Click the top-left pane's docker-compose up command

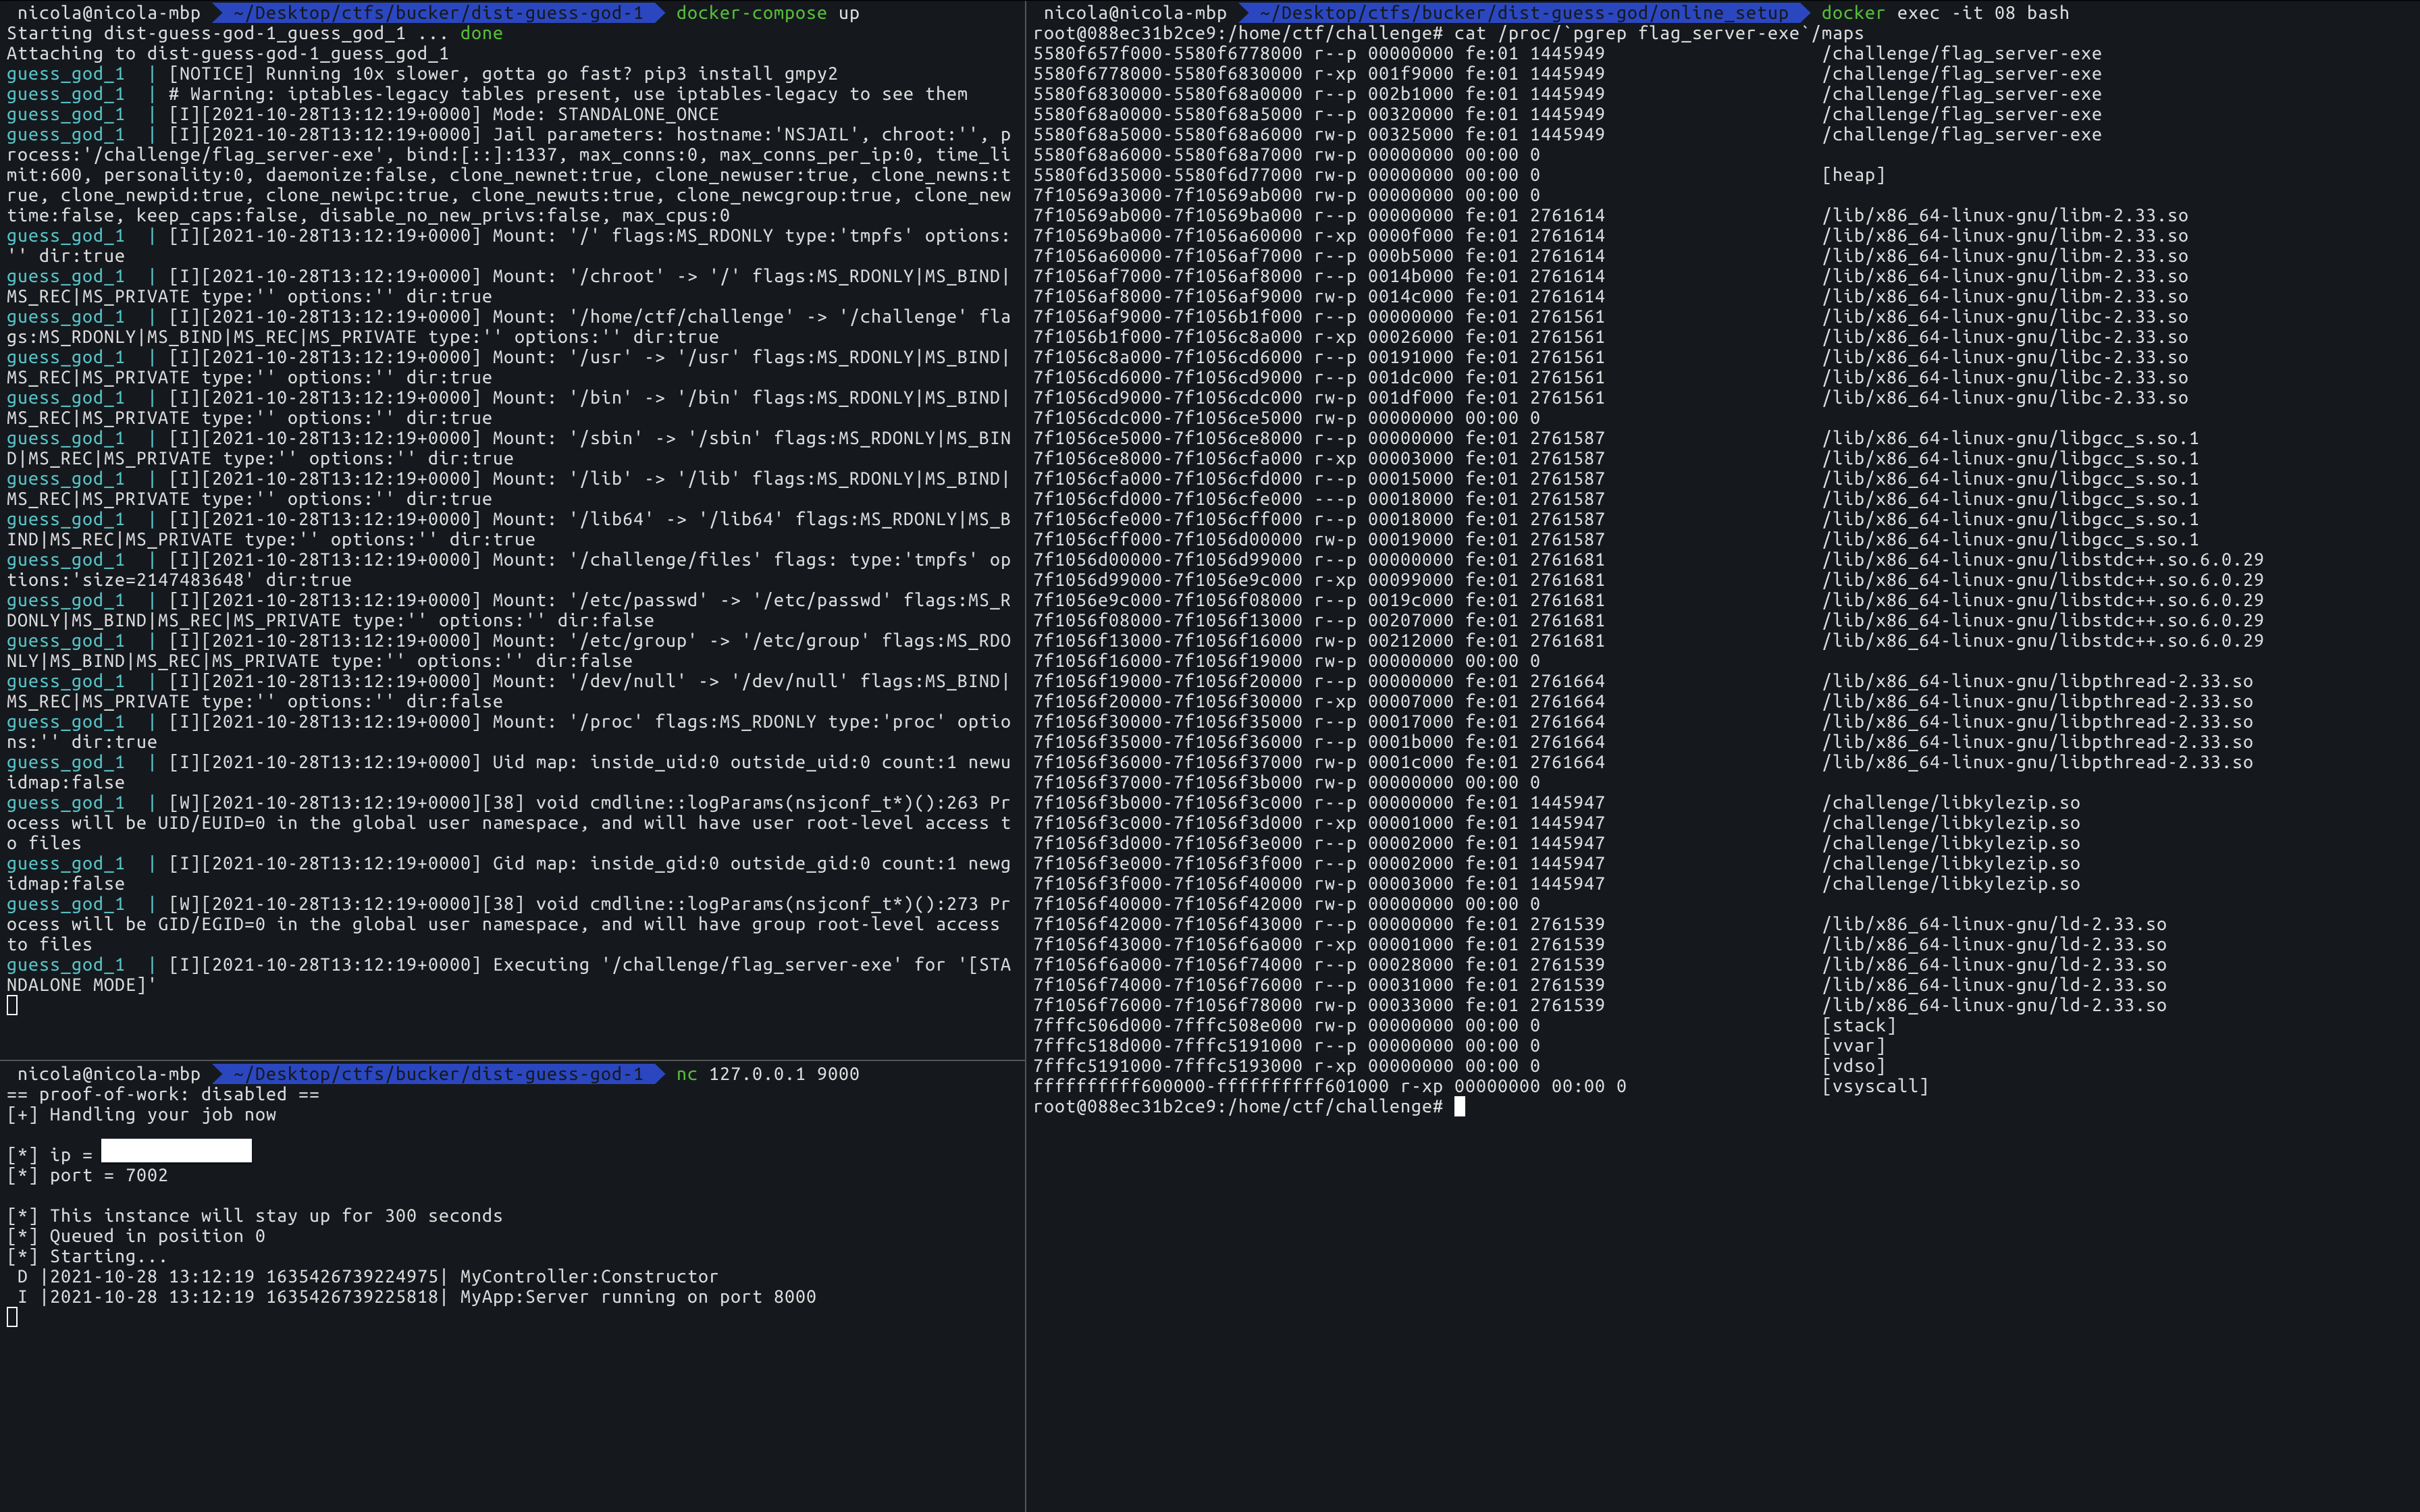(767, 13)
